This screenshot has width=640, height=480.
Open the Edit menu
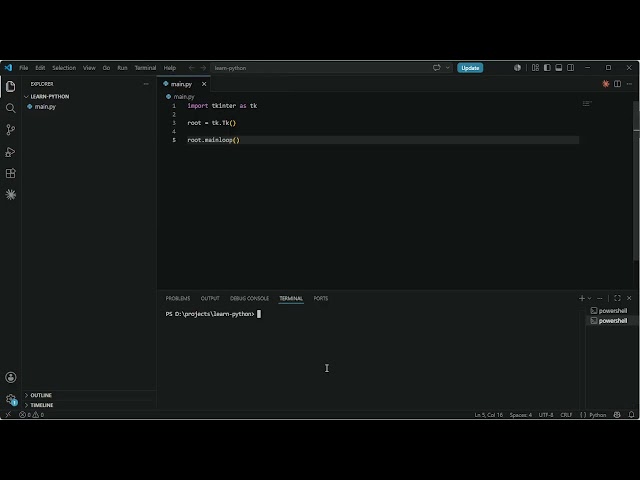pyautogui.click(x=40, y=68)
